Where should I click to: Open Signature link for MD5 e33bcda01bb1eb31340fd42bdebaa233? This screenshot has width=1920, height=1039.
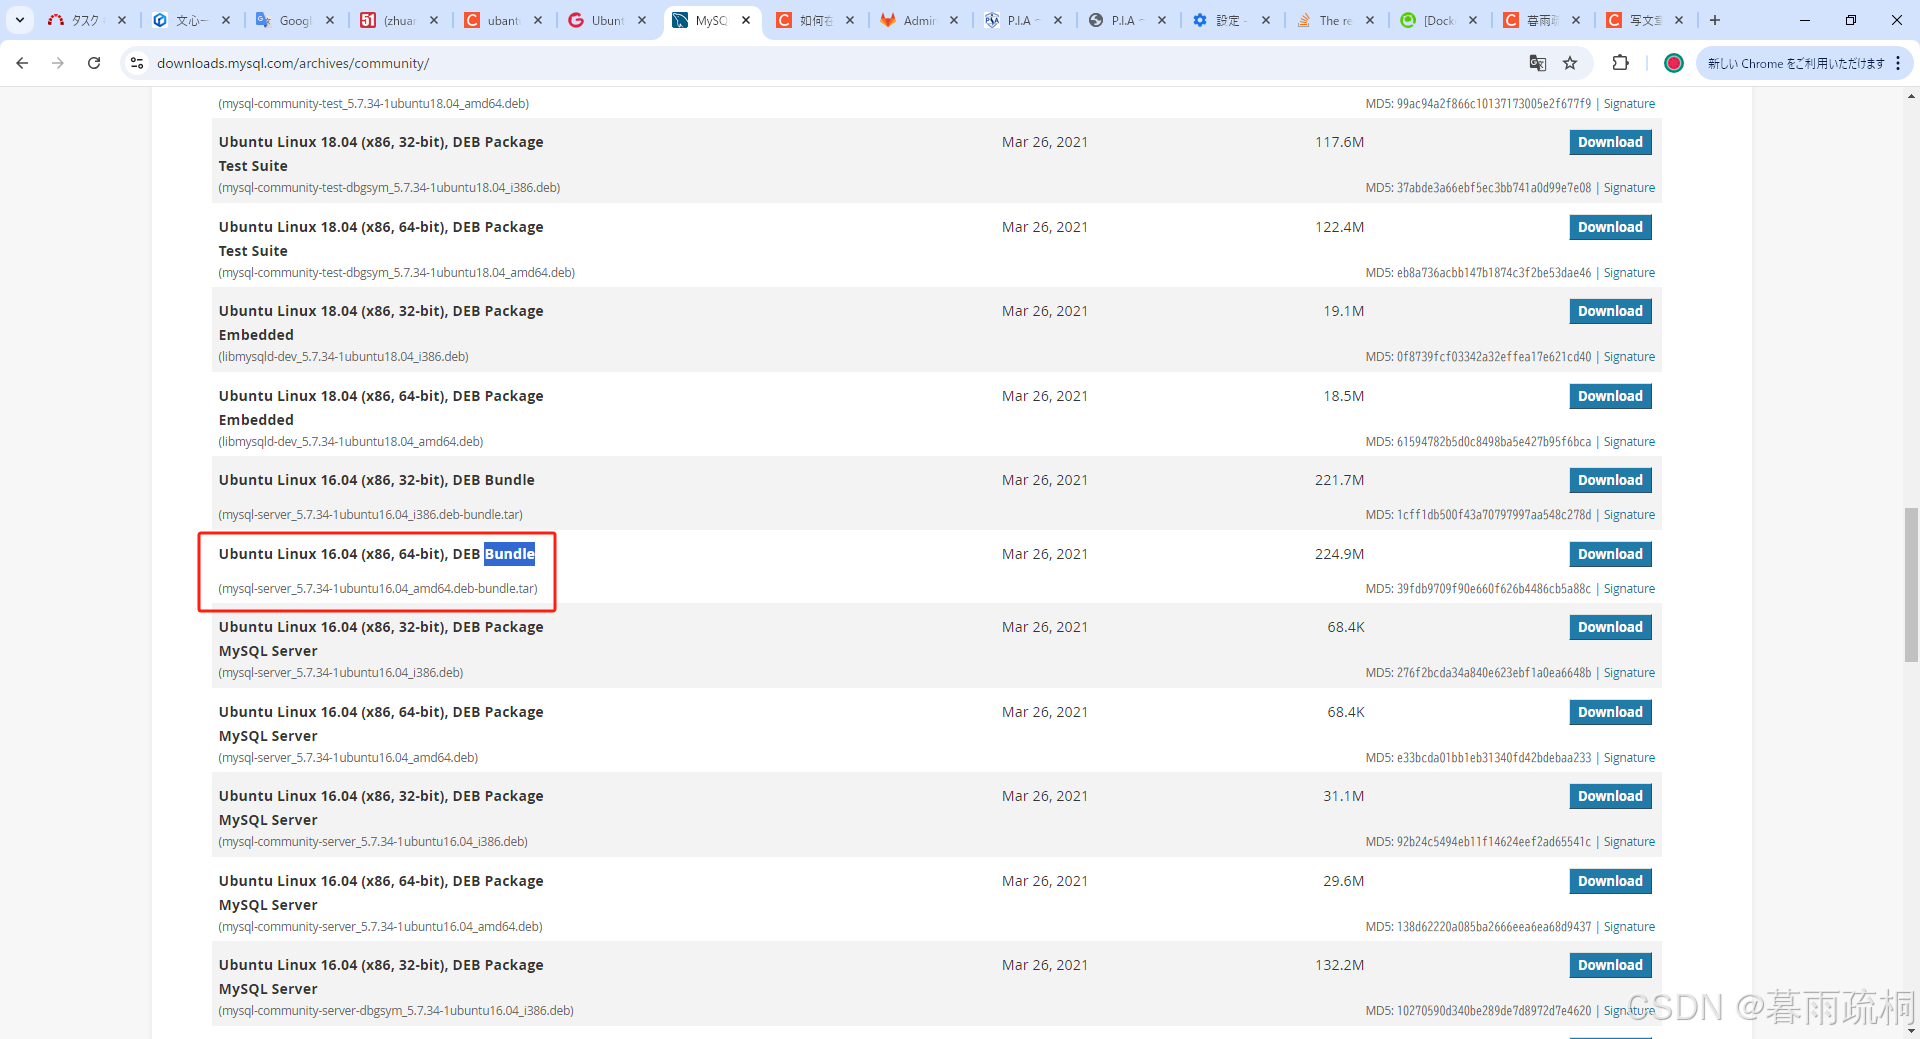(1629, 758)
